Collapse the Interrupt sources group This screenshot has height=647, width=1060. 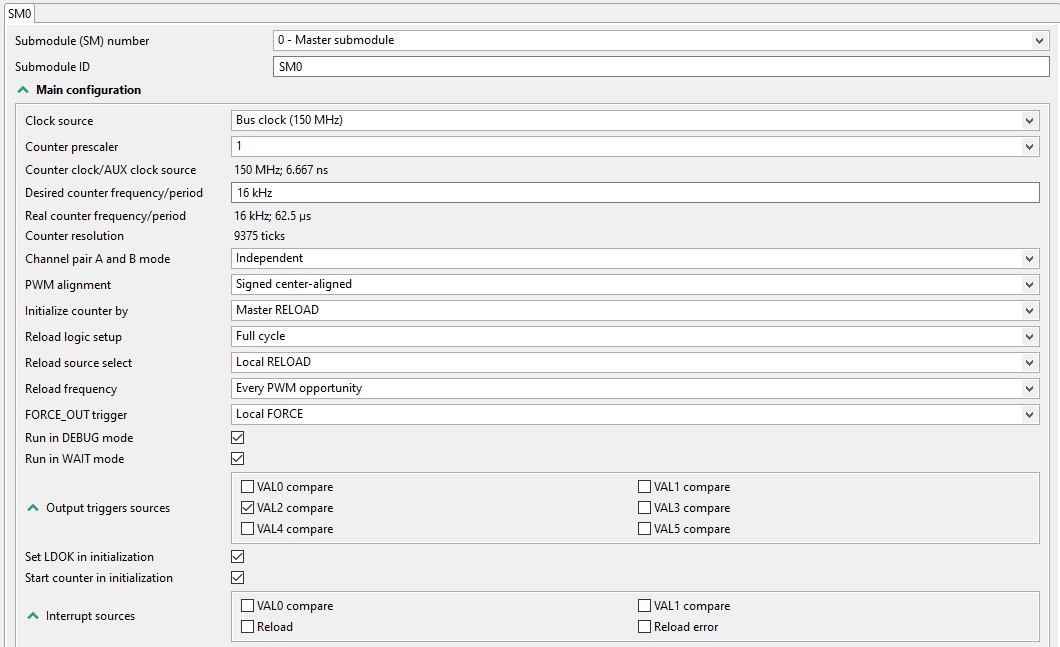point(33,616)
